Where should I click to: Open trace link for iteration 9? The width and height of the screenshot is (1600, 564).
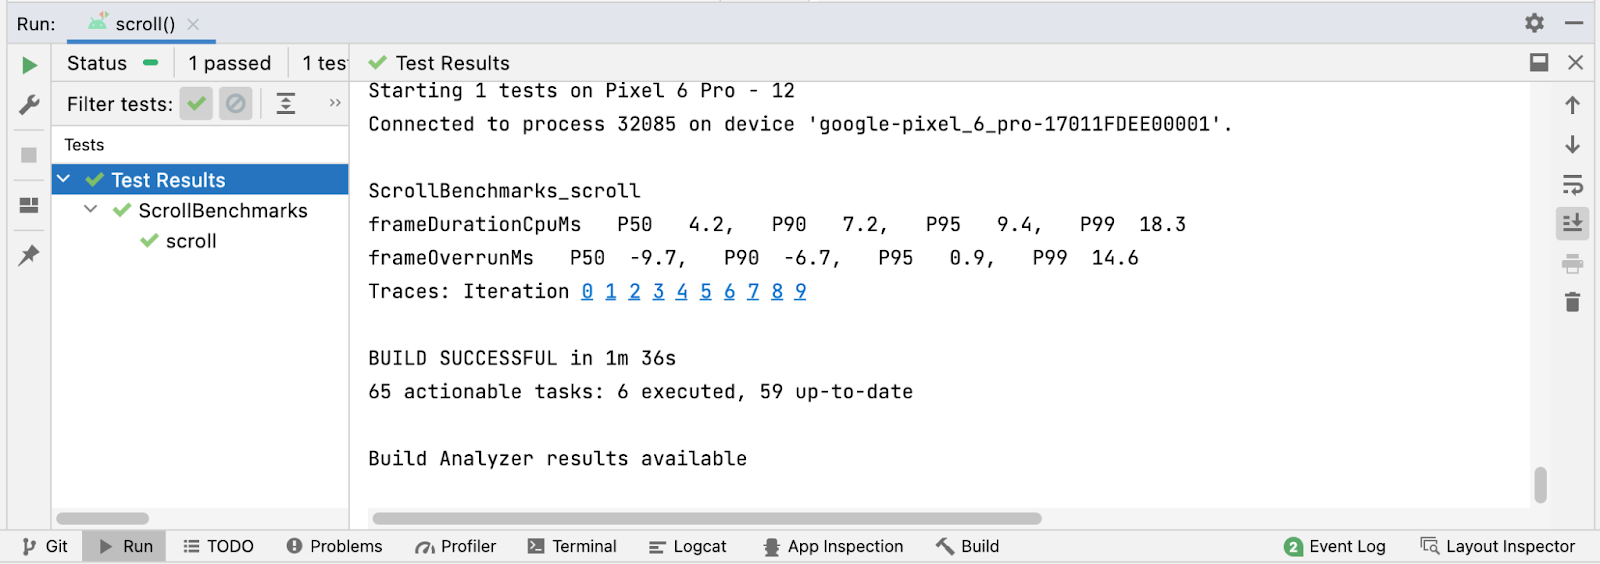point(800,291)
